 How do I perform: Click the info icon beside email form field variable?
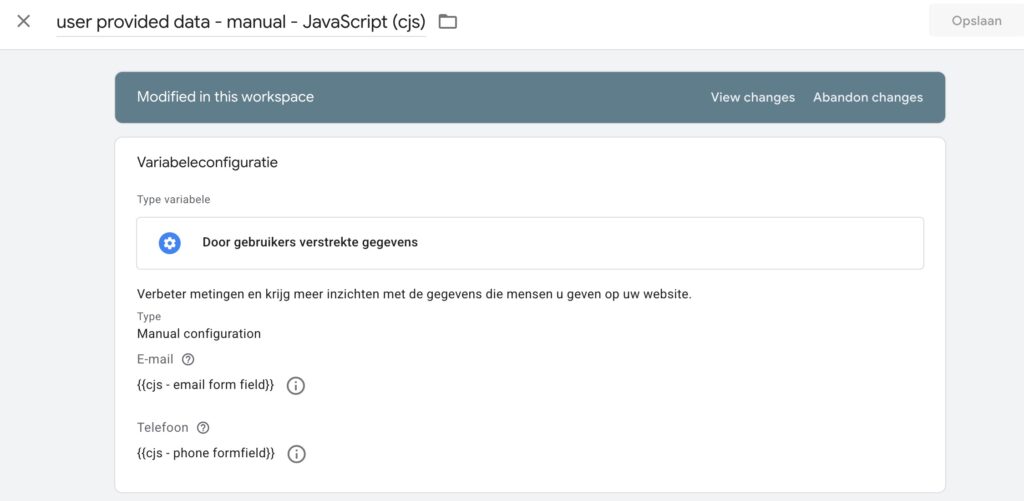click(x=296, y=385)
